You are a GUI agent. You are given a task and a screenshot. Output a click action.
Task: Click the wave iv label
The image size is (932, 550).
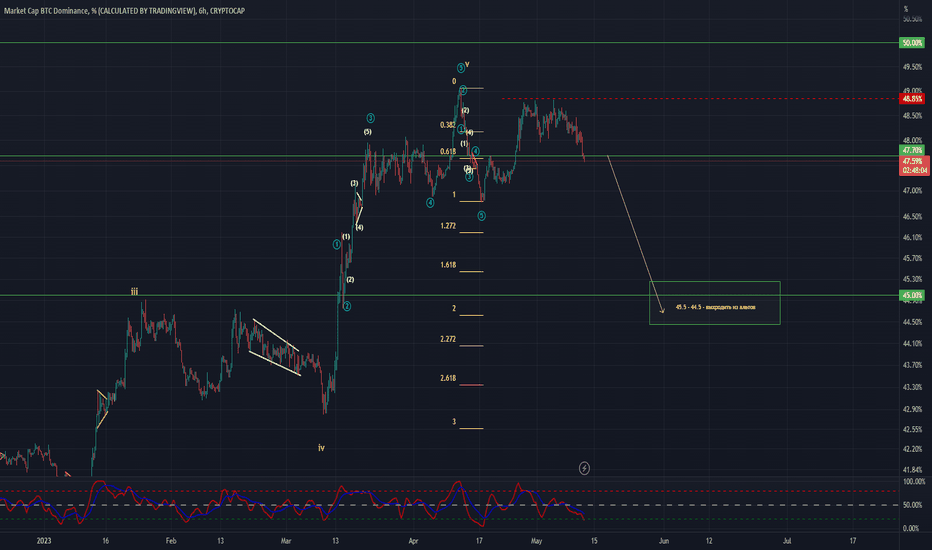click(x=321, y=448)
